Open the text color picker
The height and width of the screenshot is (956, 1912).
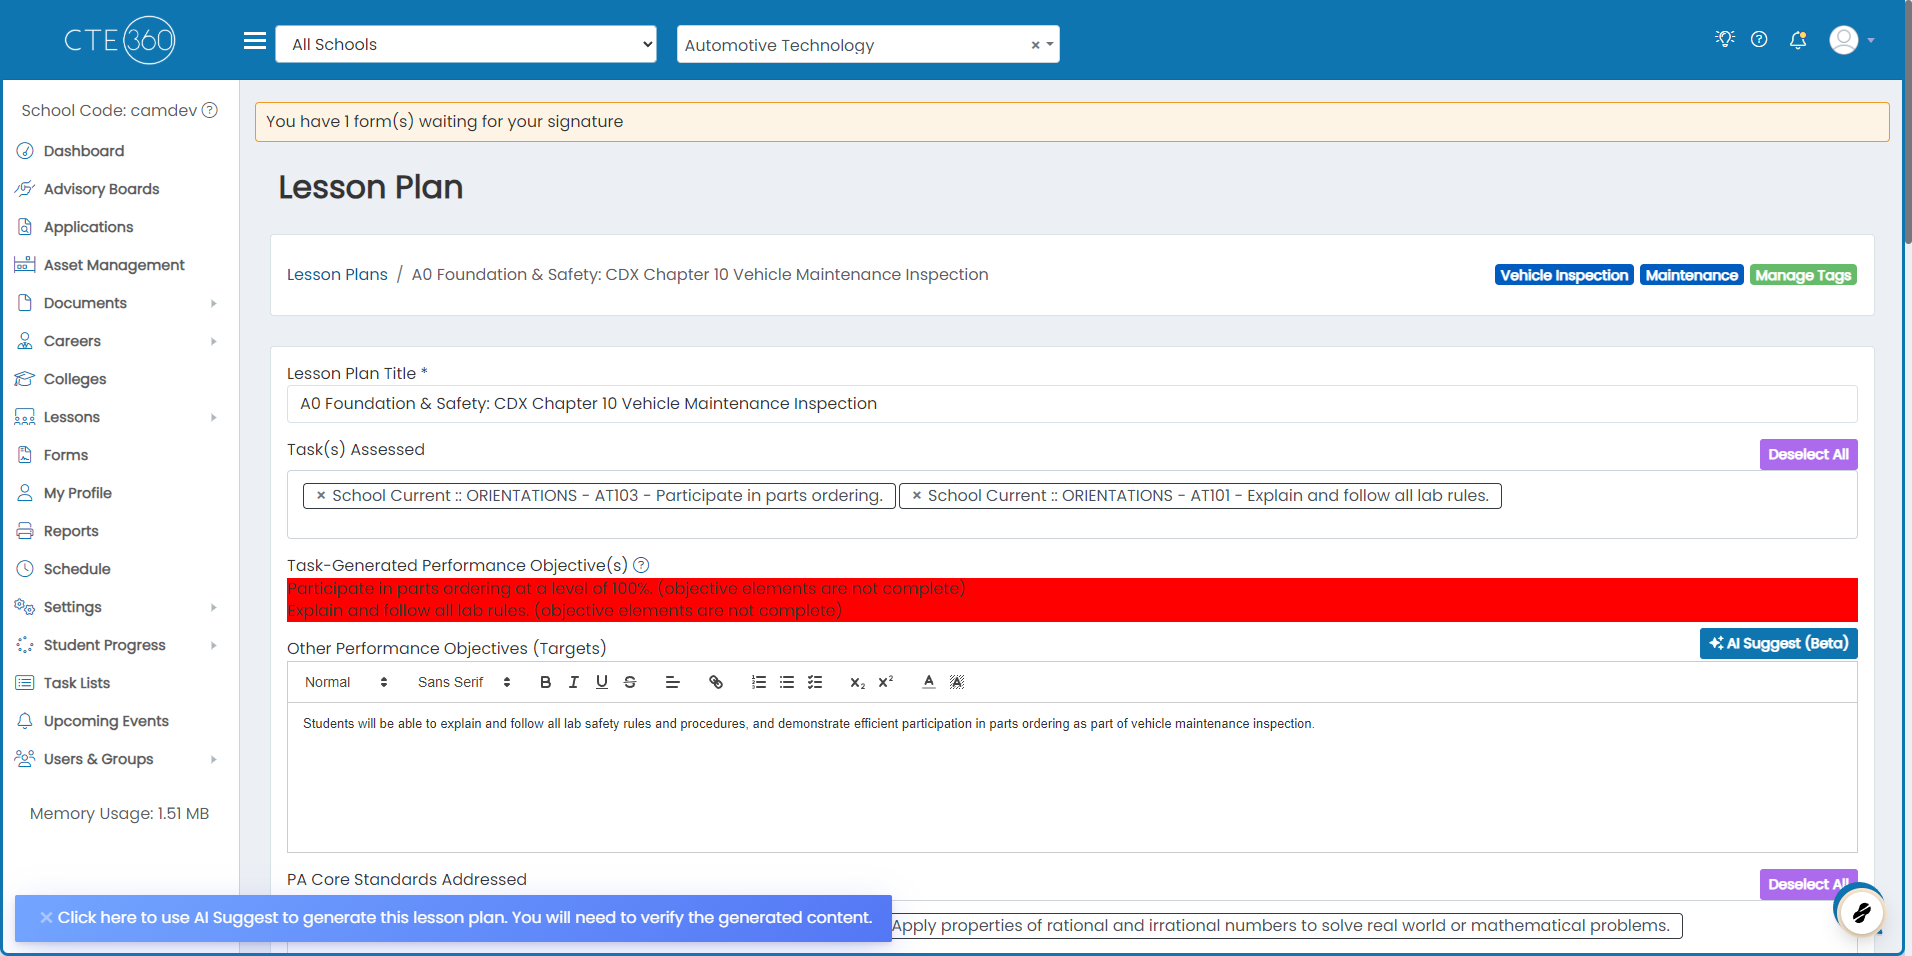pyautogui.click(x=929, y=682)
